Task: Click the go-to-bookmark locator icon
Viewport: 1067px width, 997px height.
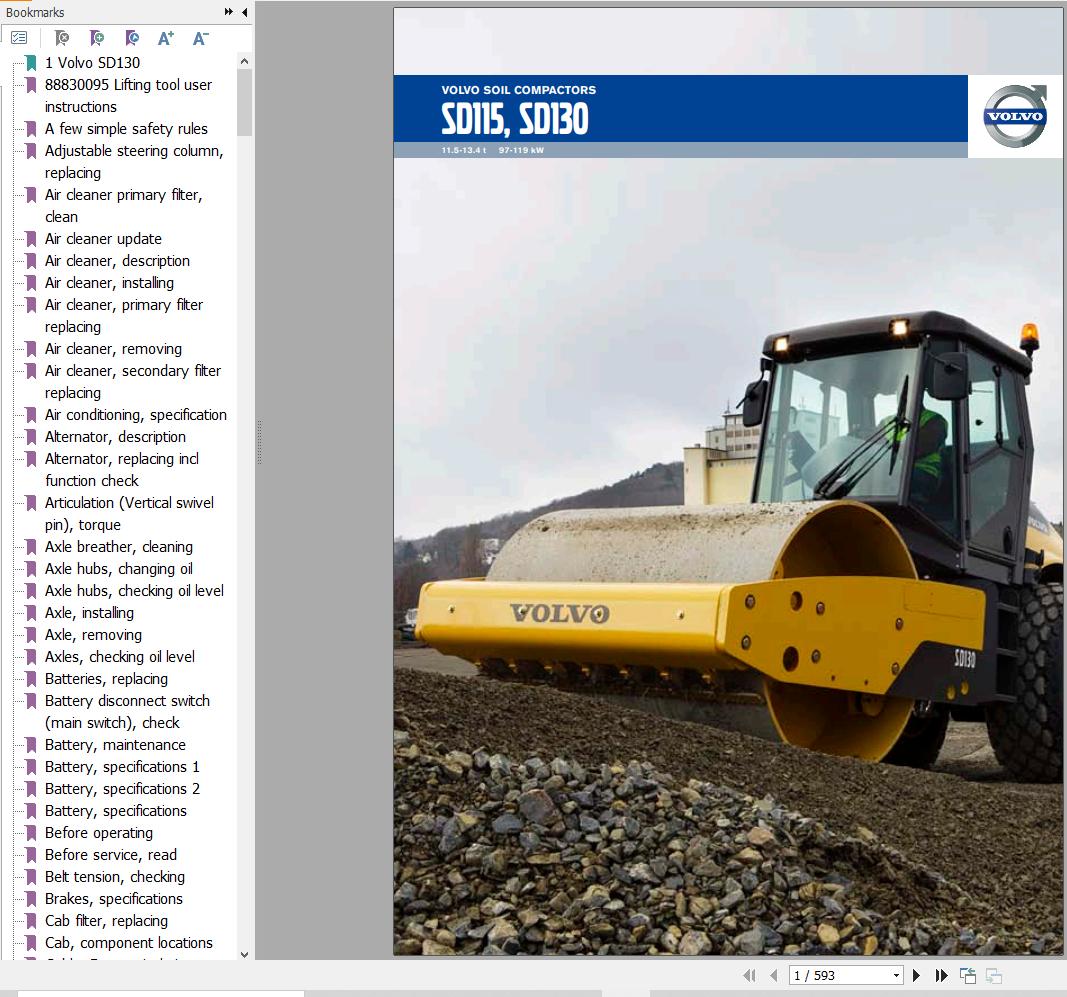Action: (x=131, y=38)
